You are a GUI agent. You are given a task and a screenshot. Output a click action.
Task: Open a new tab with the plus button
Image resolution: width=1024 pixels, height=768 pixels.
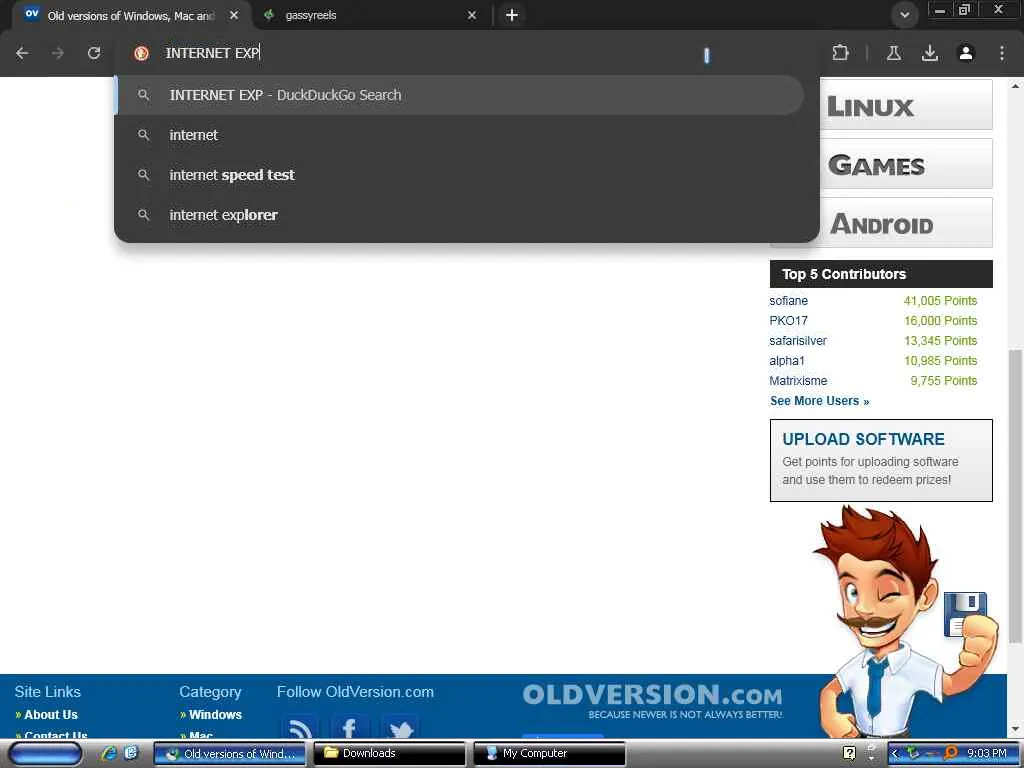[512, 15]
